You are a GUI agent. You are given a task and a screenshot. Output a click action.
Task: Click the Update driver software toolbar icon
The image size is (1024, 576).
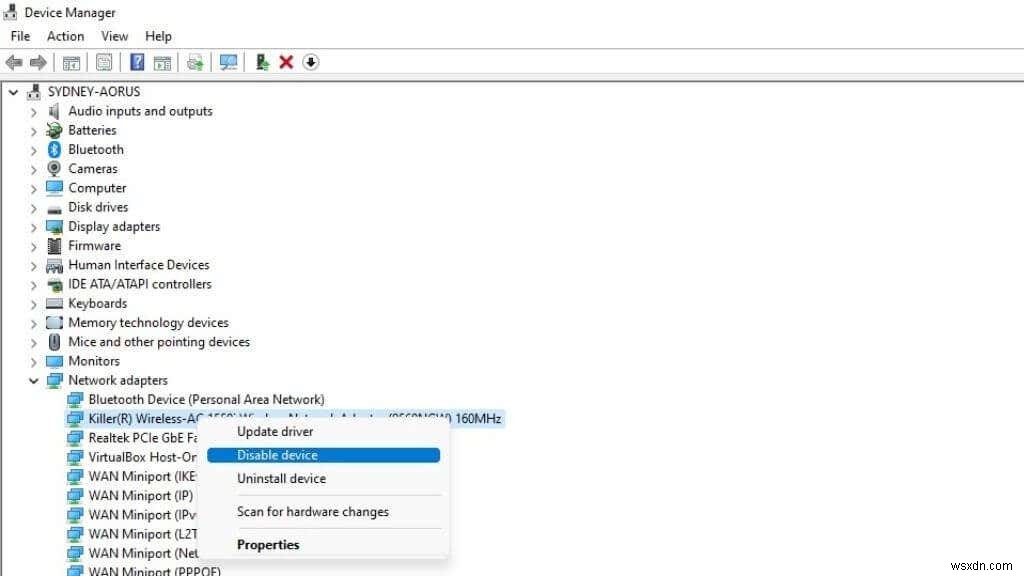[x=262, y=62]
